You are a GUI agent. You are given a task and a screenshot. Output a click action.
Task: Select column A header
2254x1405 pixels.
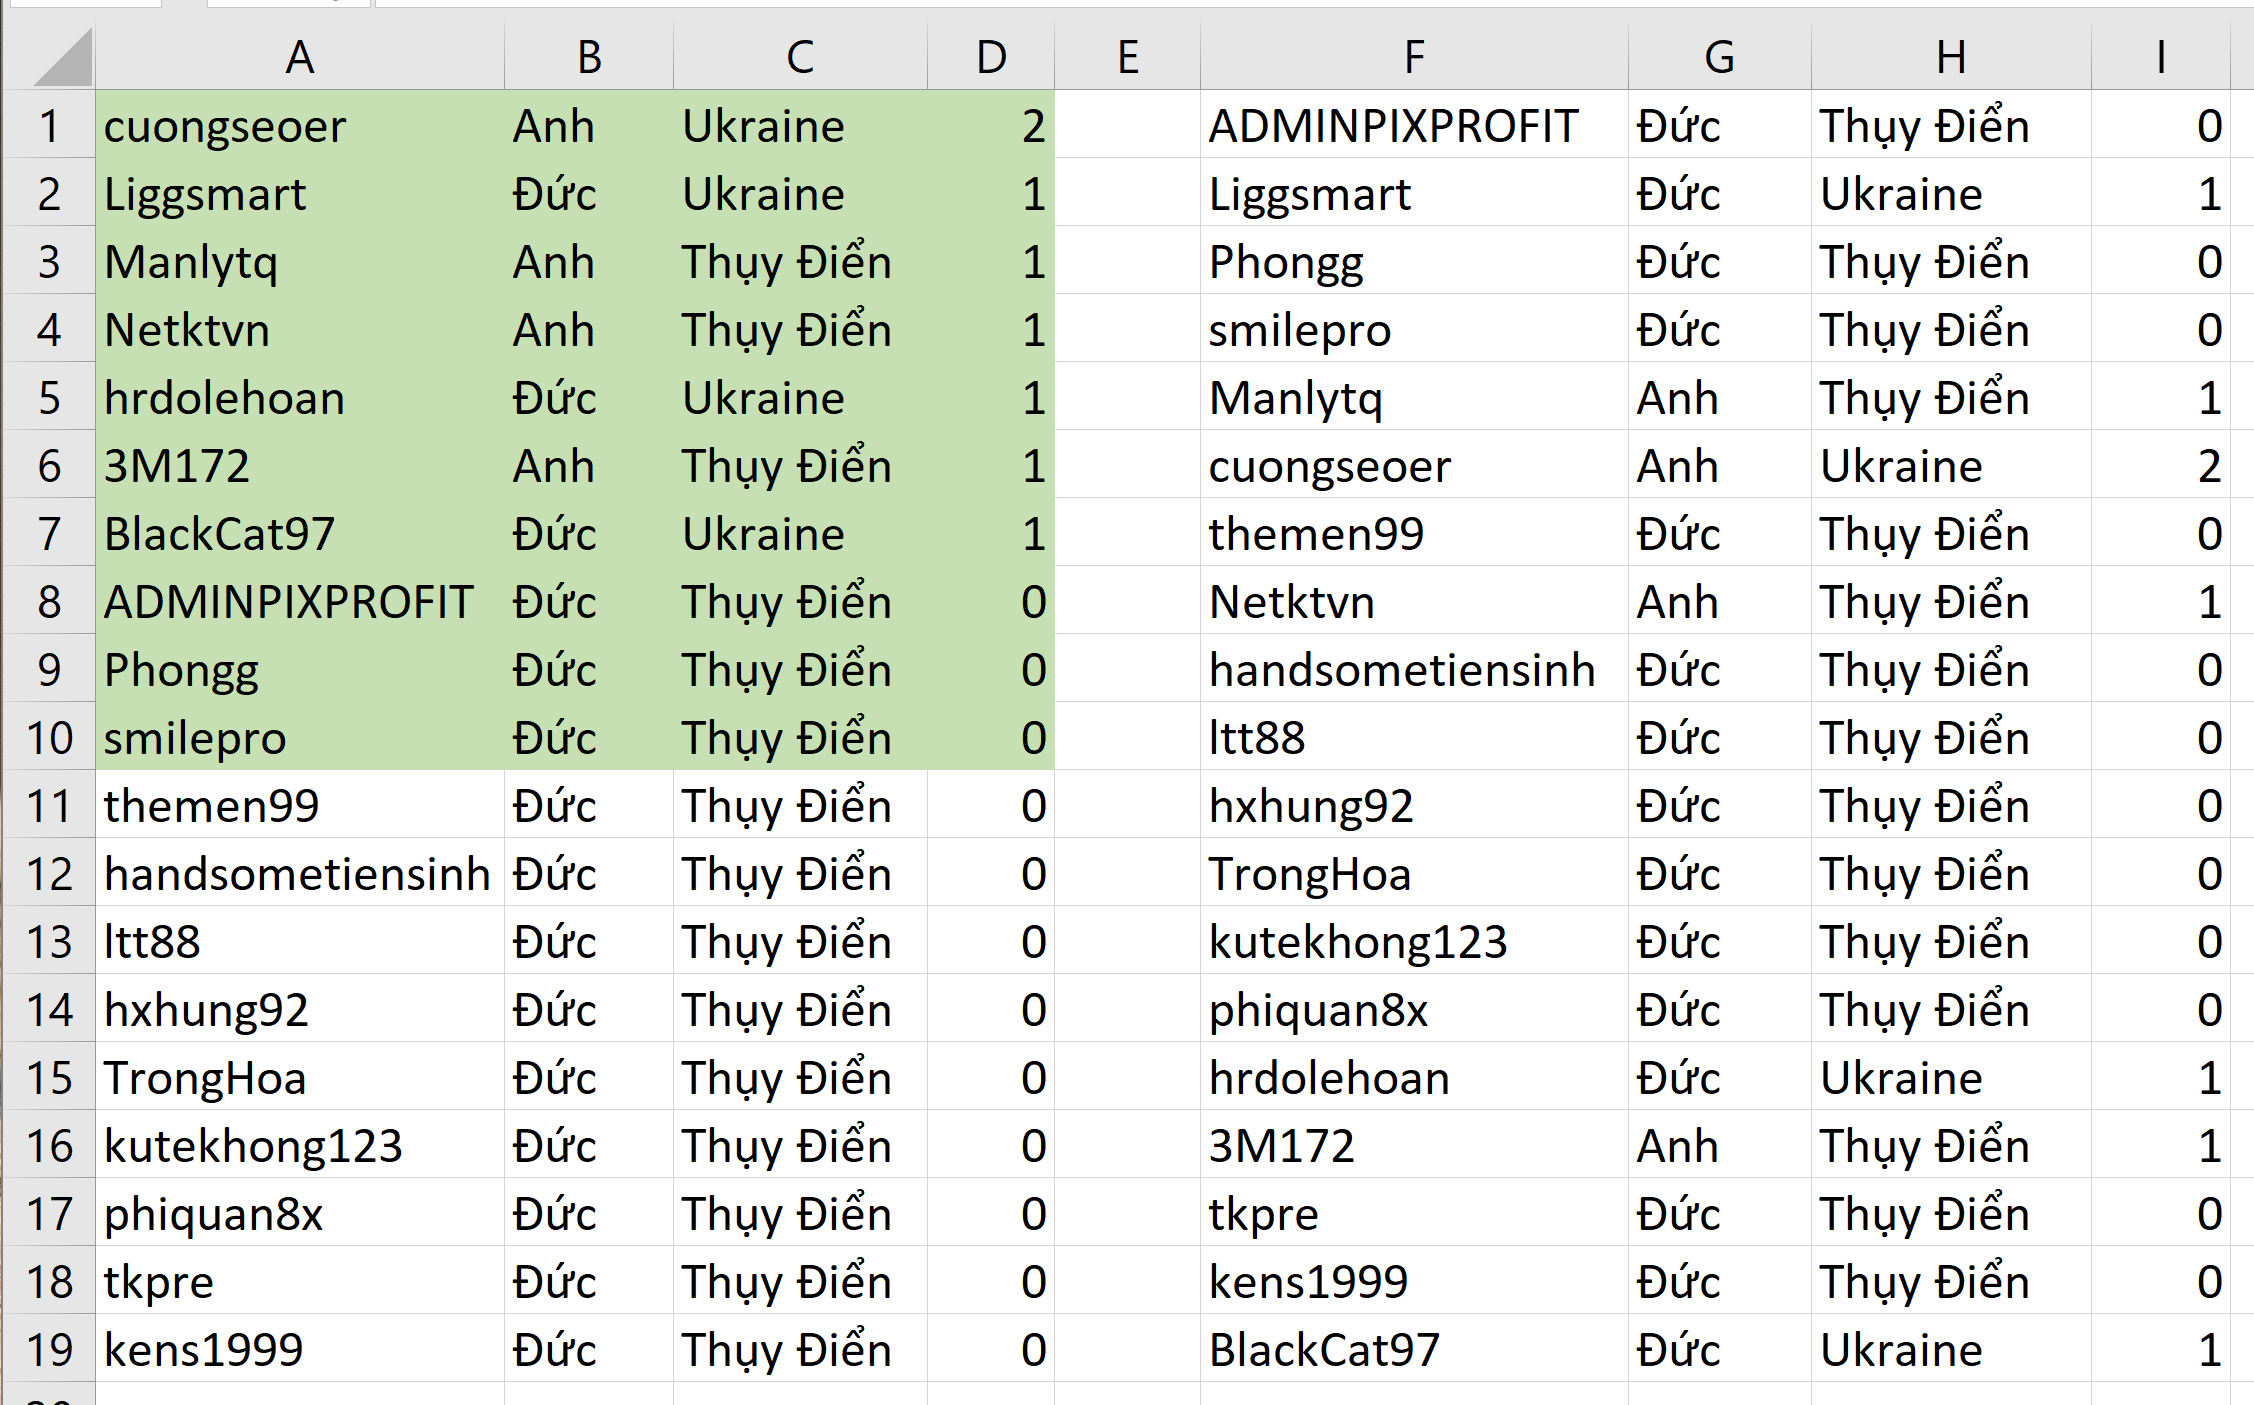pos(299,58)
